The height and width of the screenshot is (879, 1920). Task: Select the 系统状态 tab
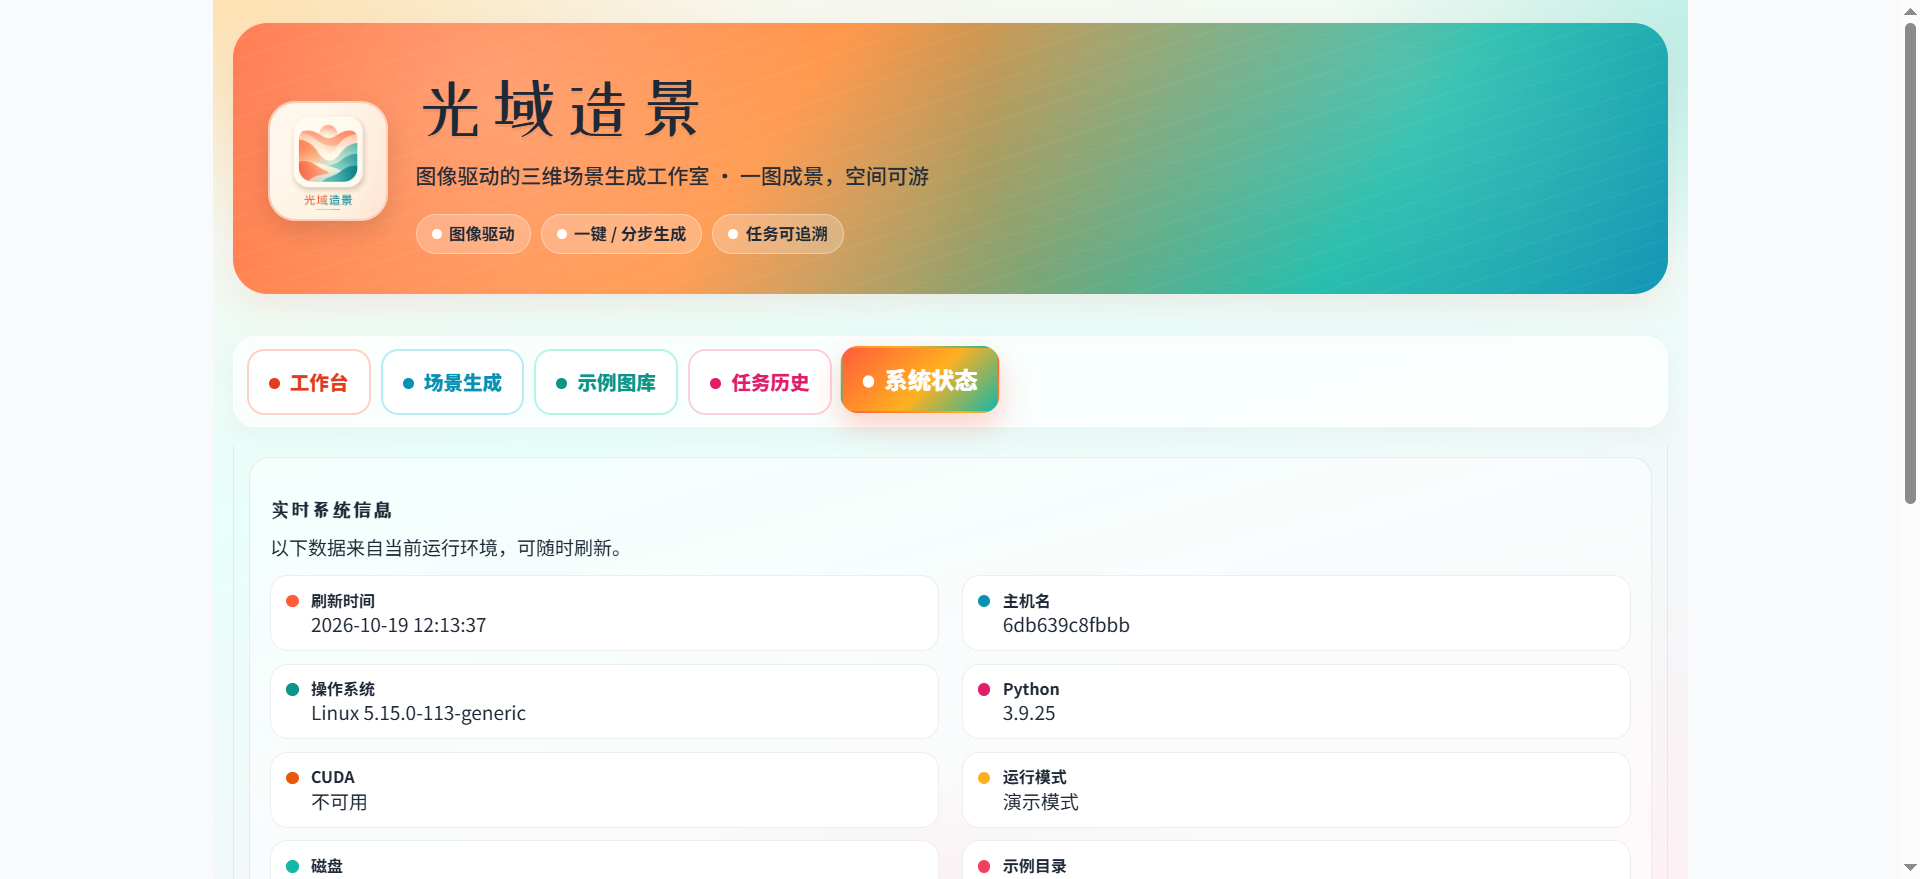coord(920,380)
